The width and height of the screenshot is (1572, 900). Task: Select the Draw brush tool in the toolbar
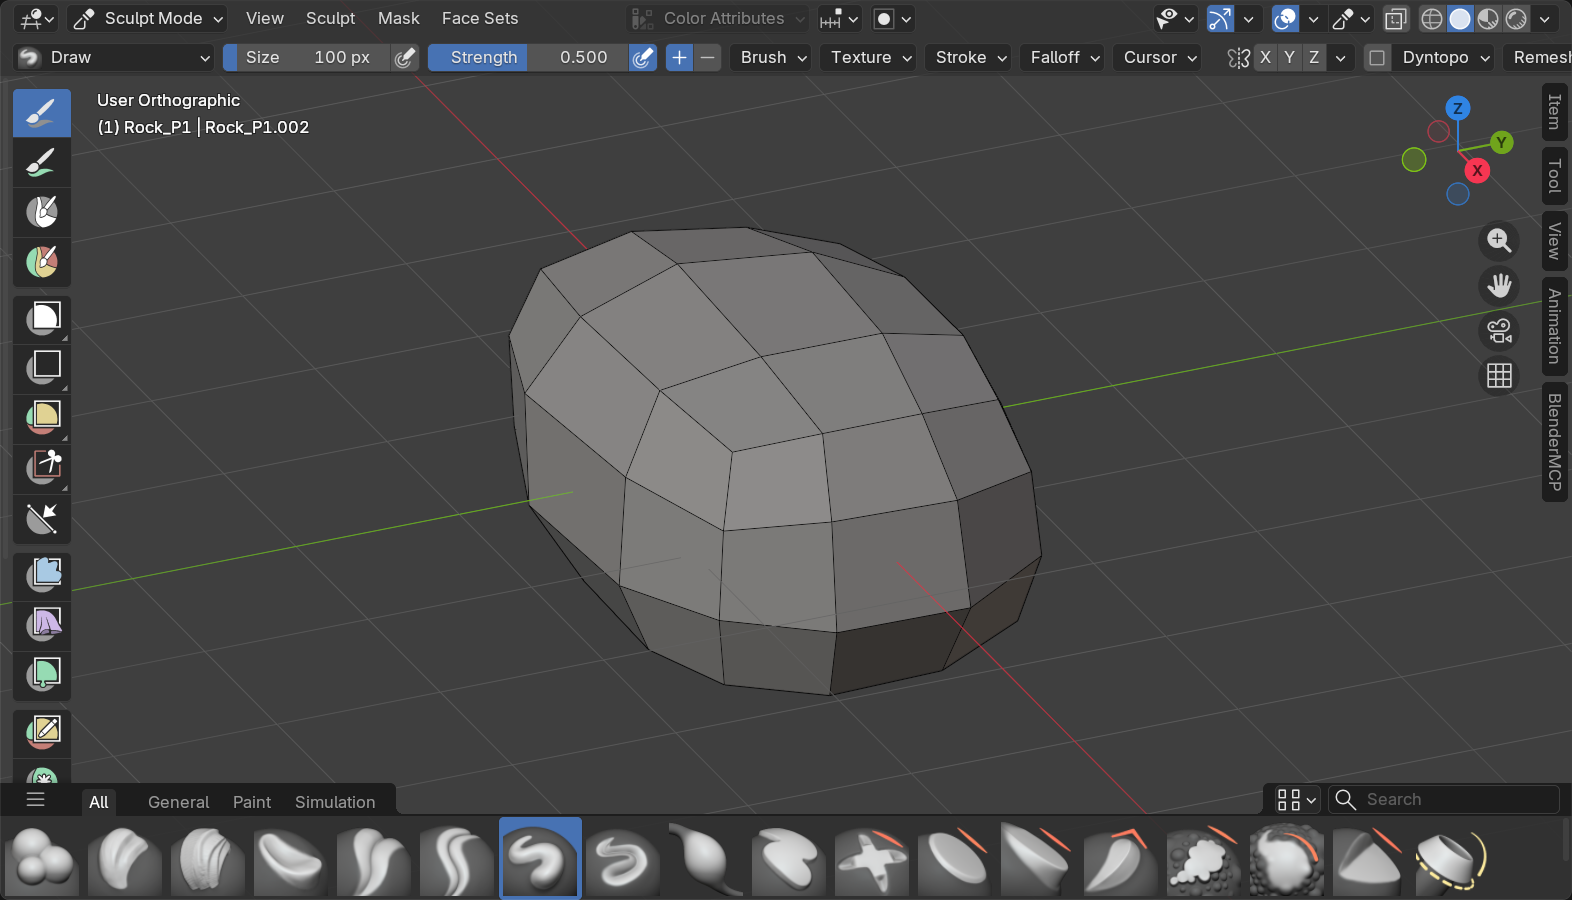click(x=42, y=113)
